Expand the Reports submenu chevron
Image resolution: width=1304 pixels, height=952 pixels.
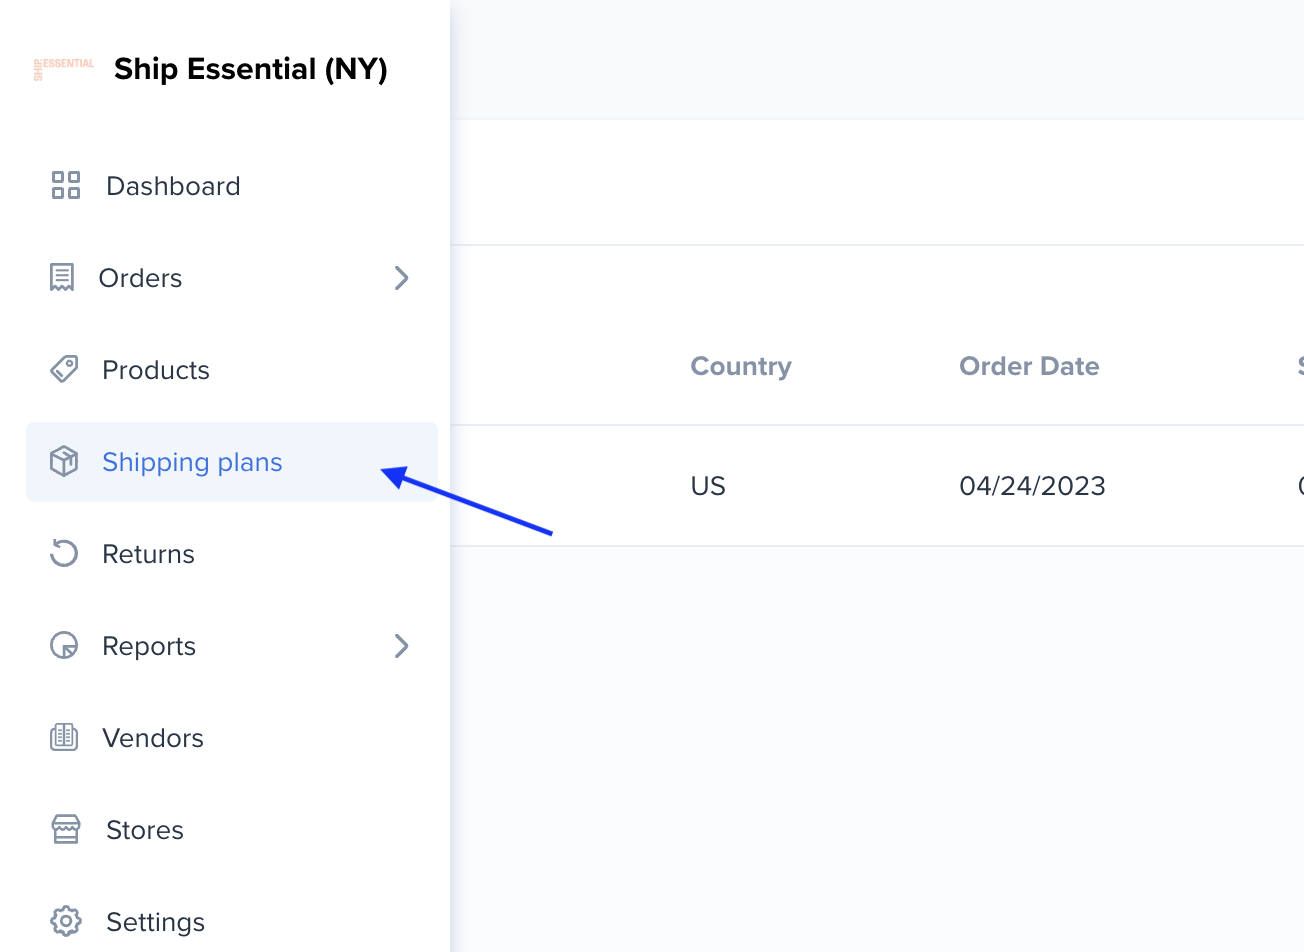tap(401, 645)
